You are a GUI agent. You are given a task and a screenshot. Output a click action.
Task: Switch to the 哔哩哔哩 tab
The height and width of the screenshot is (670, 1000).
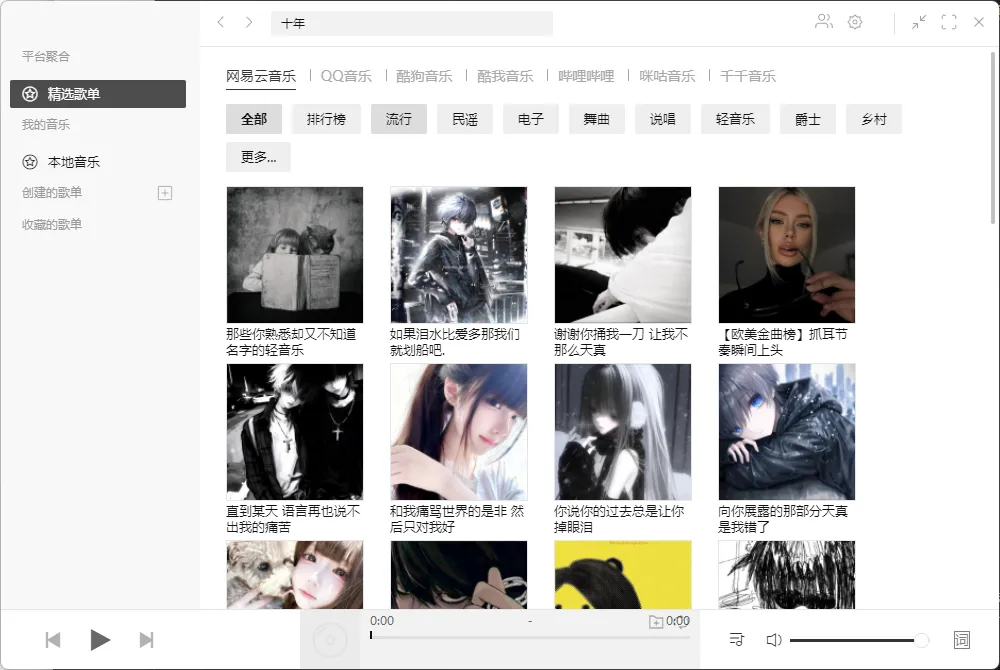click(x=586, y=76)
